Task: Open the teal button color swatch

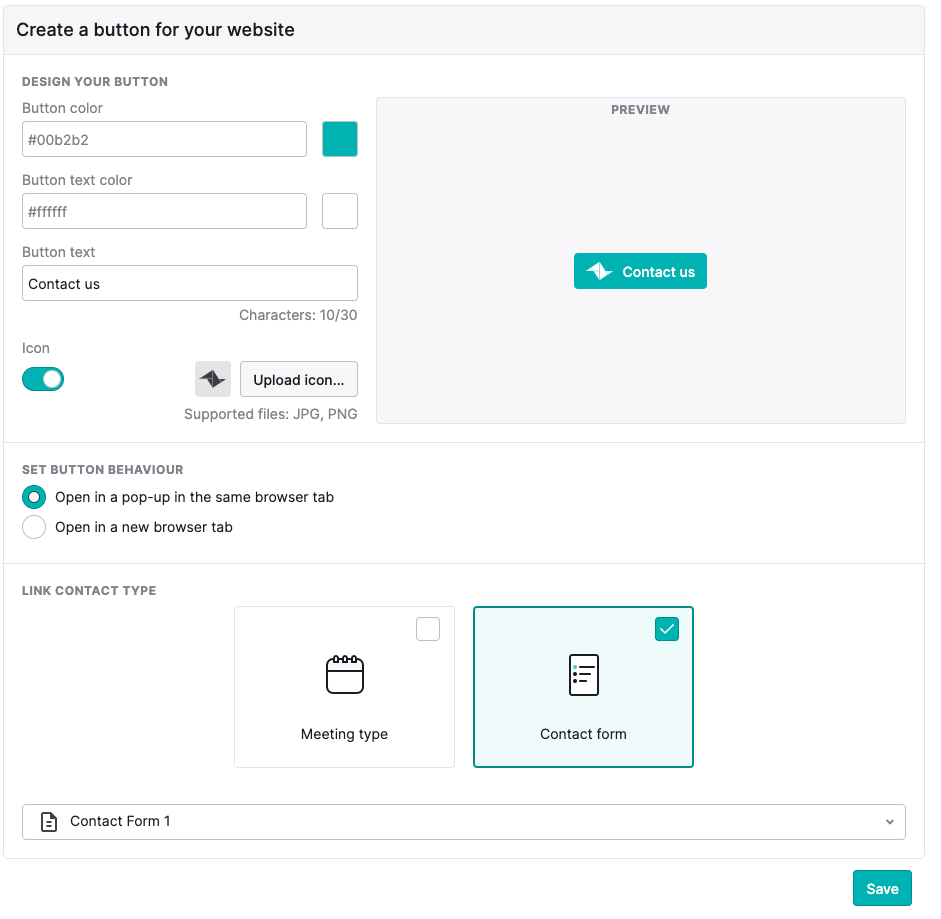Action: pos(340,139)
